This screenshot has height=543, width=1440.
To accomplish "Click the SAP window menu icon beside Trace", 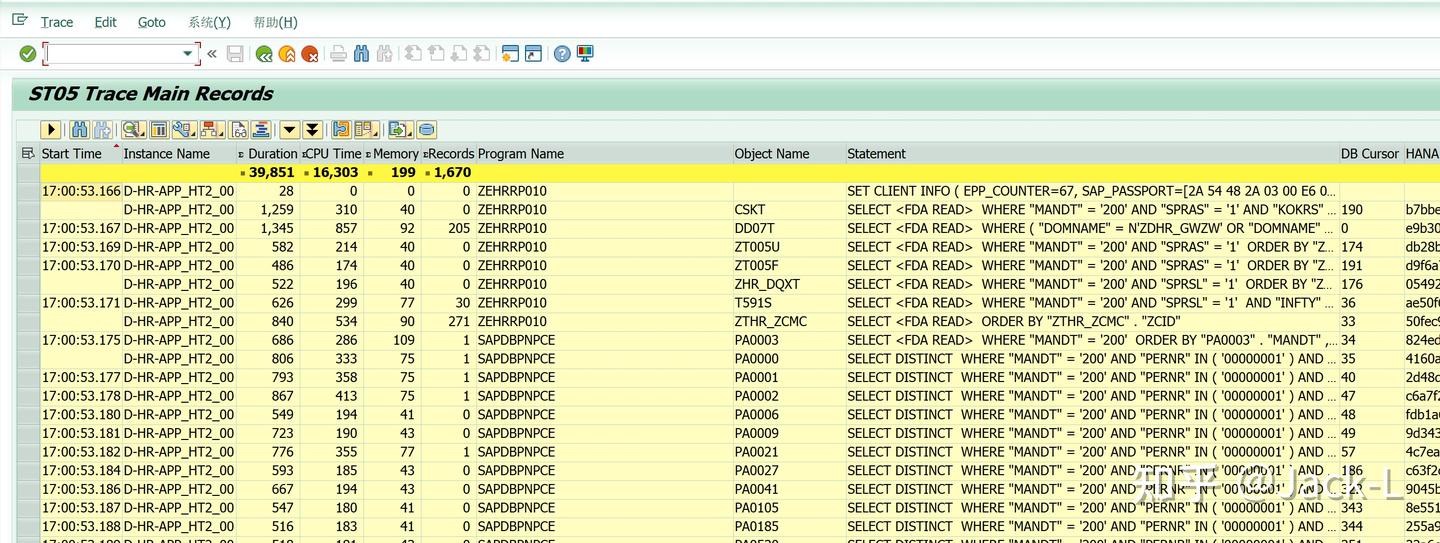I will [x=20, y=20].
